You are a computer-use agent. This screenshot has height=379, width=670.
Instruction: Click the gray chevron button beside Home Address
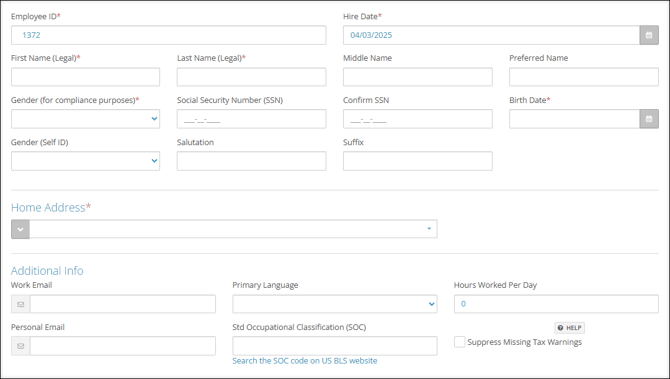(x=21, y=229)
